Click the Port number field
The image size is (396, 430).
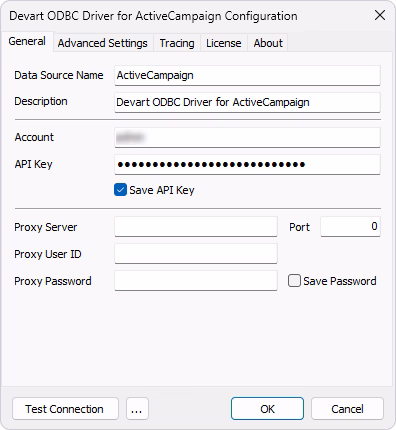point(350,227)
